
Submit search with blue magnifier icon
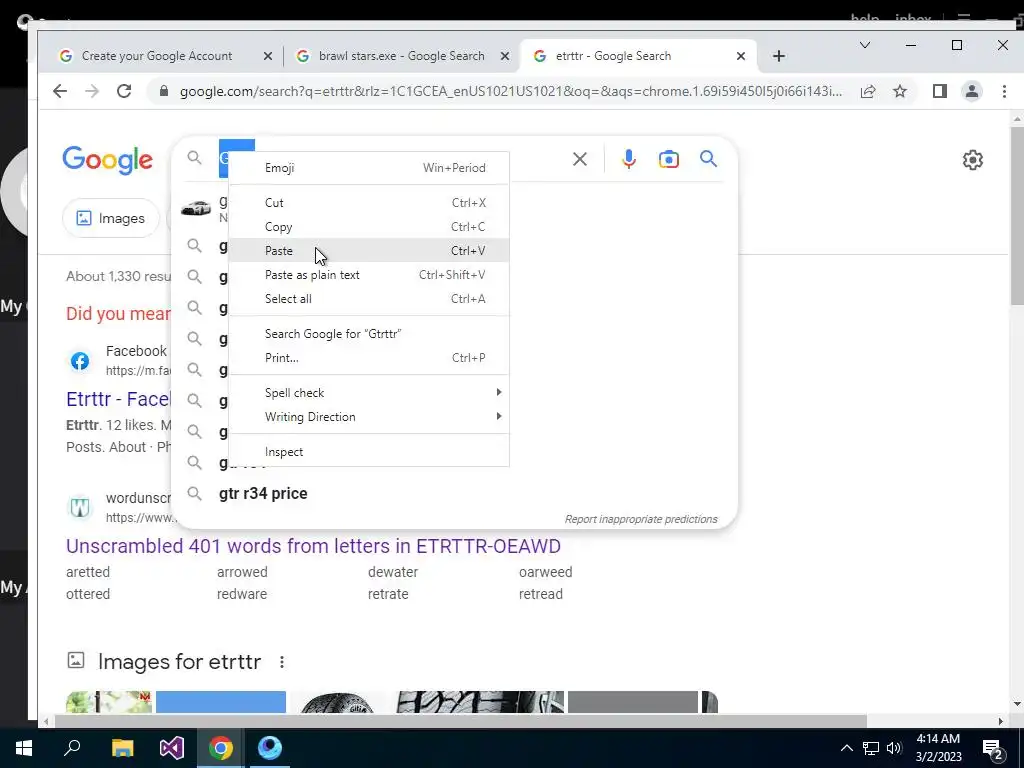(709, 159)
